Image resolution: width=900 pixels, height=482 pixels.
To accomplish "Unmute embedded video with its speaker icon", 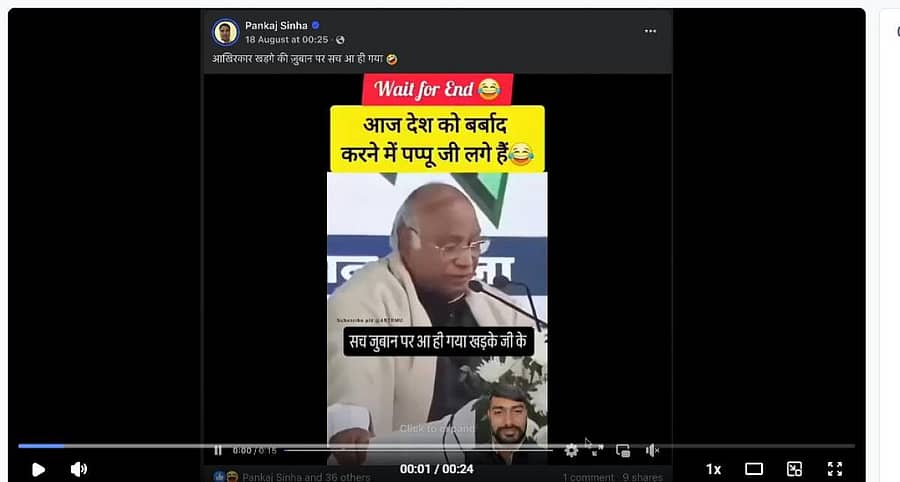I will pyautogui.click(x=652, y=450).
